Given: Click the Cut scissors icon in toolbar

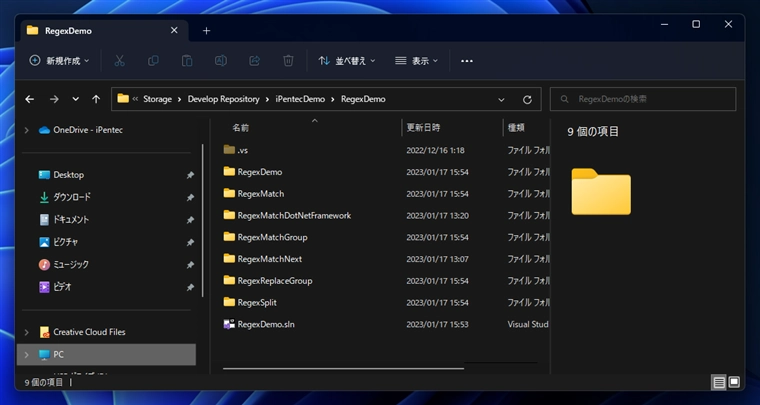Looking at the screenshot, I should click(120, 61).
